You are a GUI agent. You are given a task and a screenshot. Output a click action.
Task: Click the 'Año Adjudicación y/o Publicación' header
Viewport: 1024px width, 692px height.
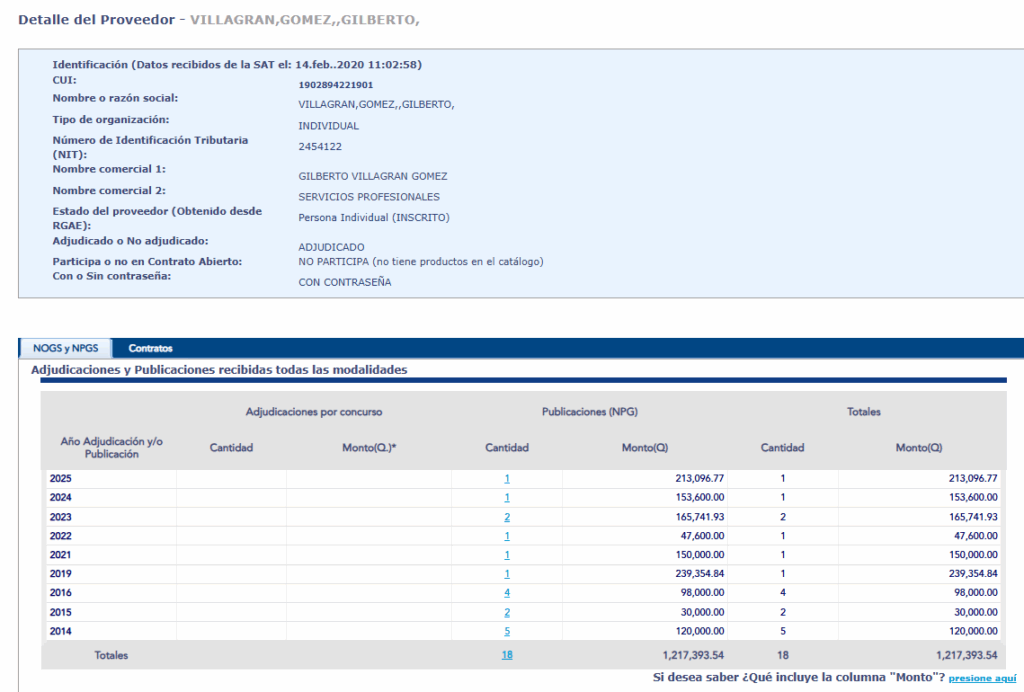[x=112, y=448]
